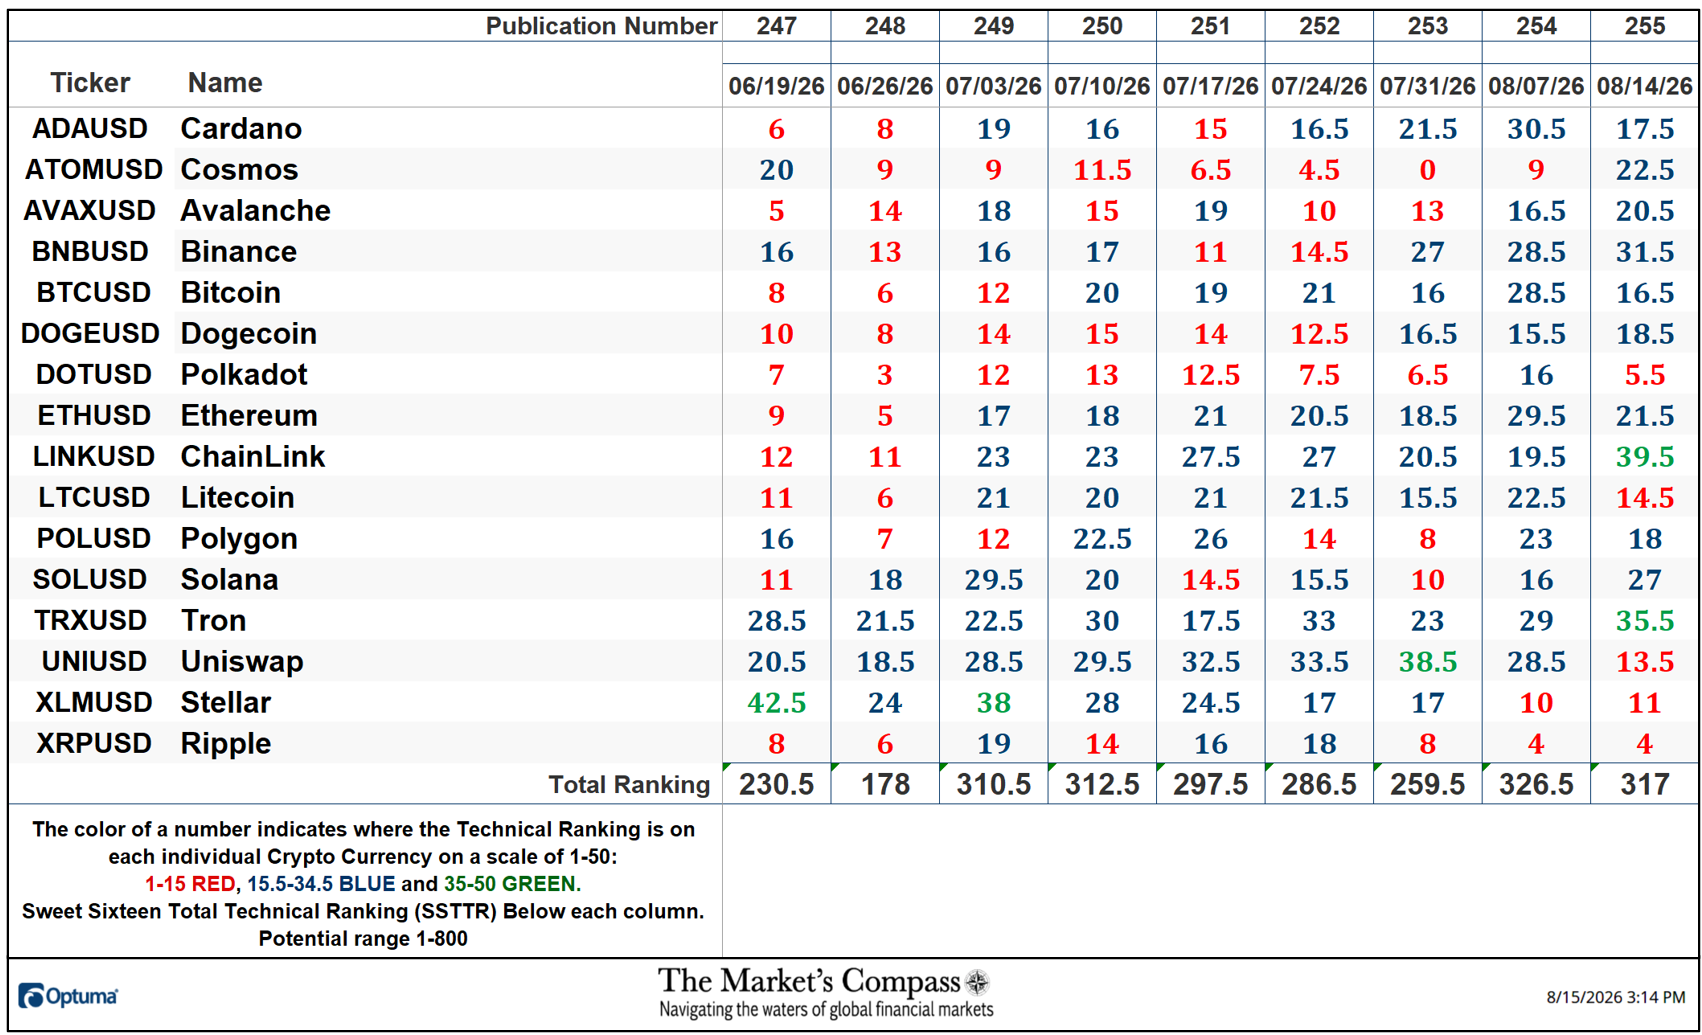
Task: Select the XRPUSD ticker
Action: tap(93, 744)
